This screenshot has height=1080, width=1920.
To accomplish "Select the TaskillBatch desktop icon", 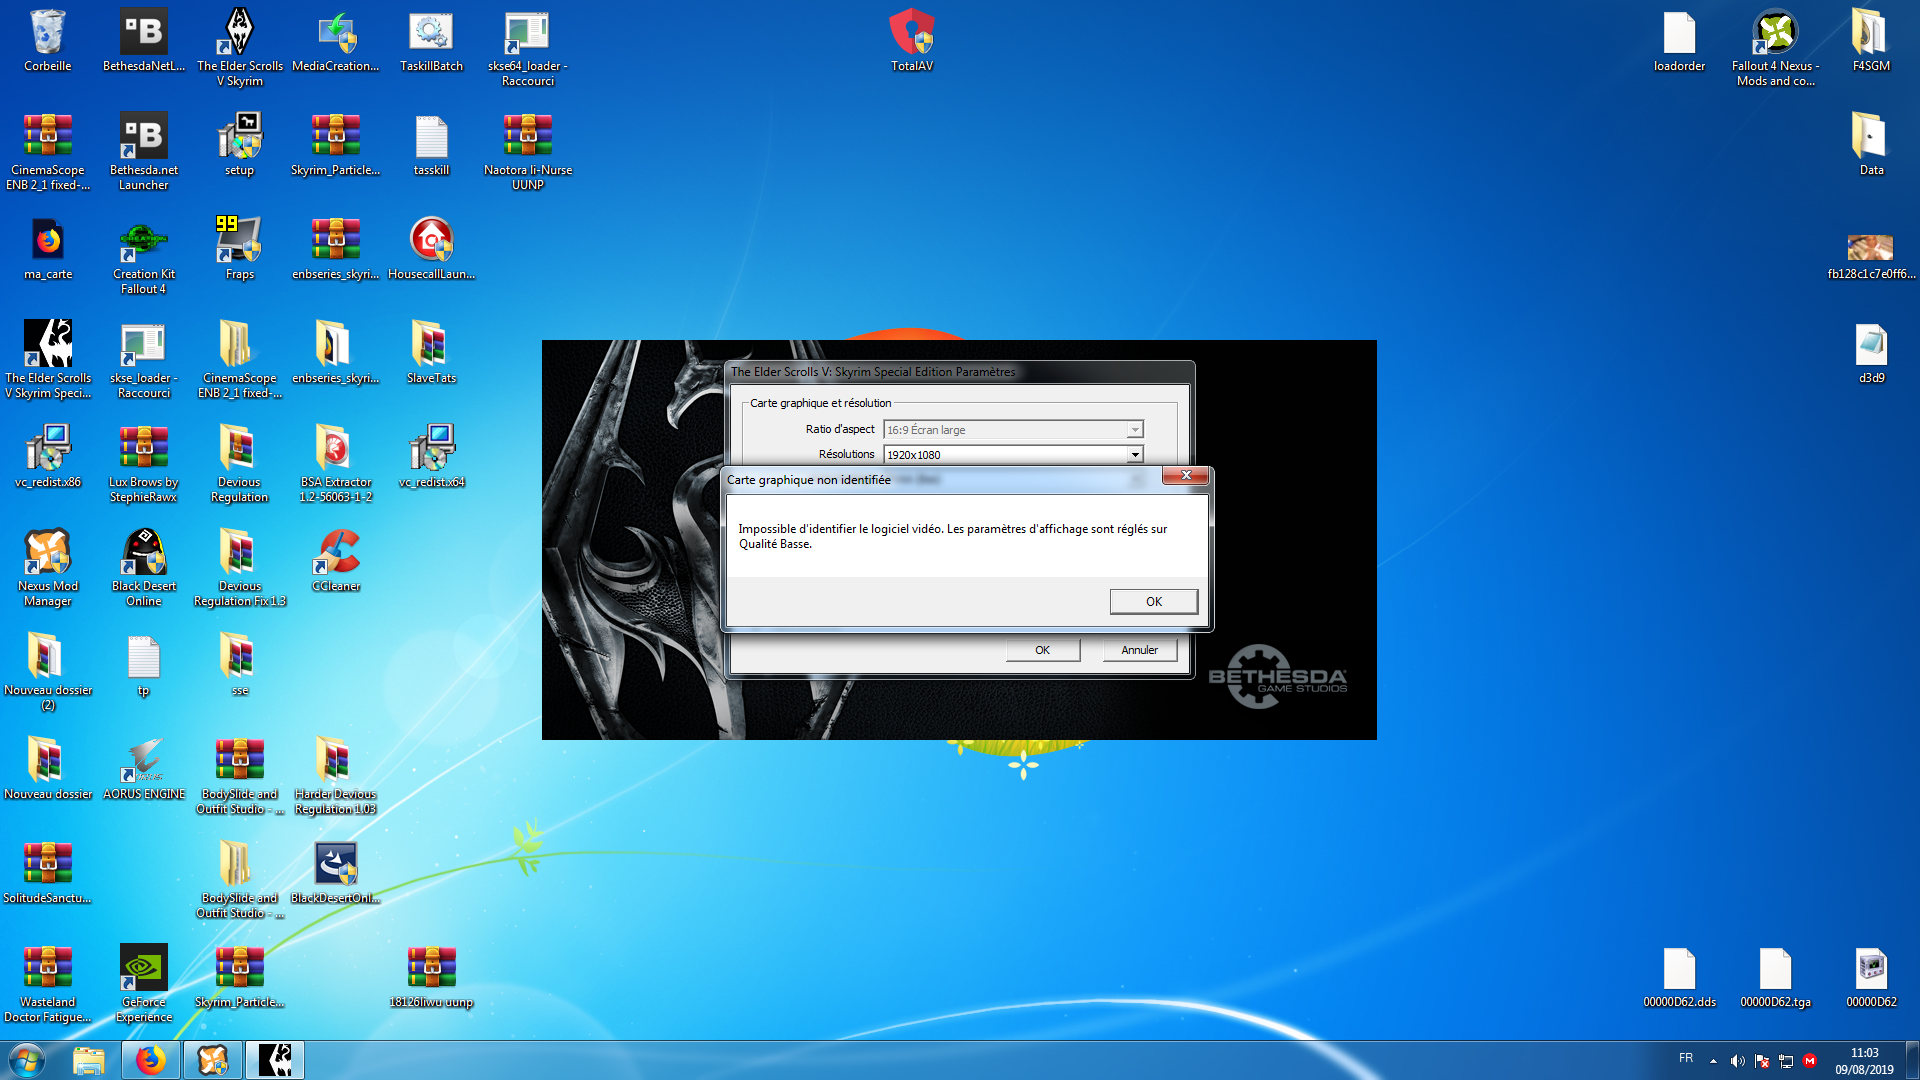I will click(x=432, y=42).
